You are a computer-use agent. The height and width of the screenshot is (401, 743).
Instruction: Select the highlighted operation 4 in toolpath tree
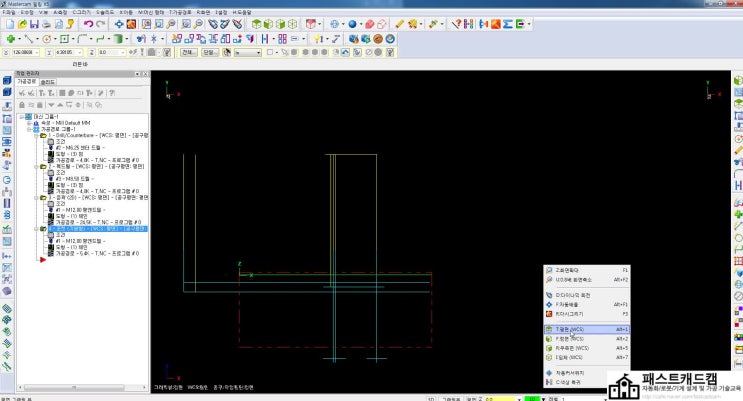click(x=98, y=228)
